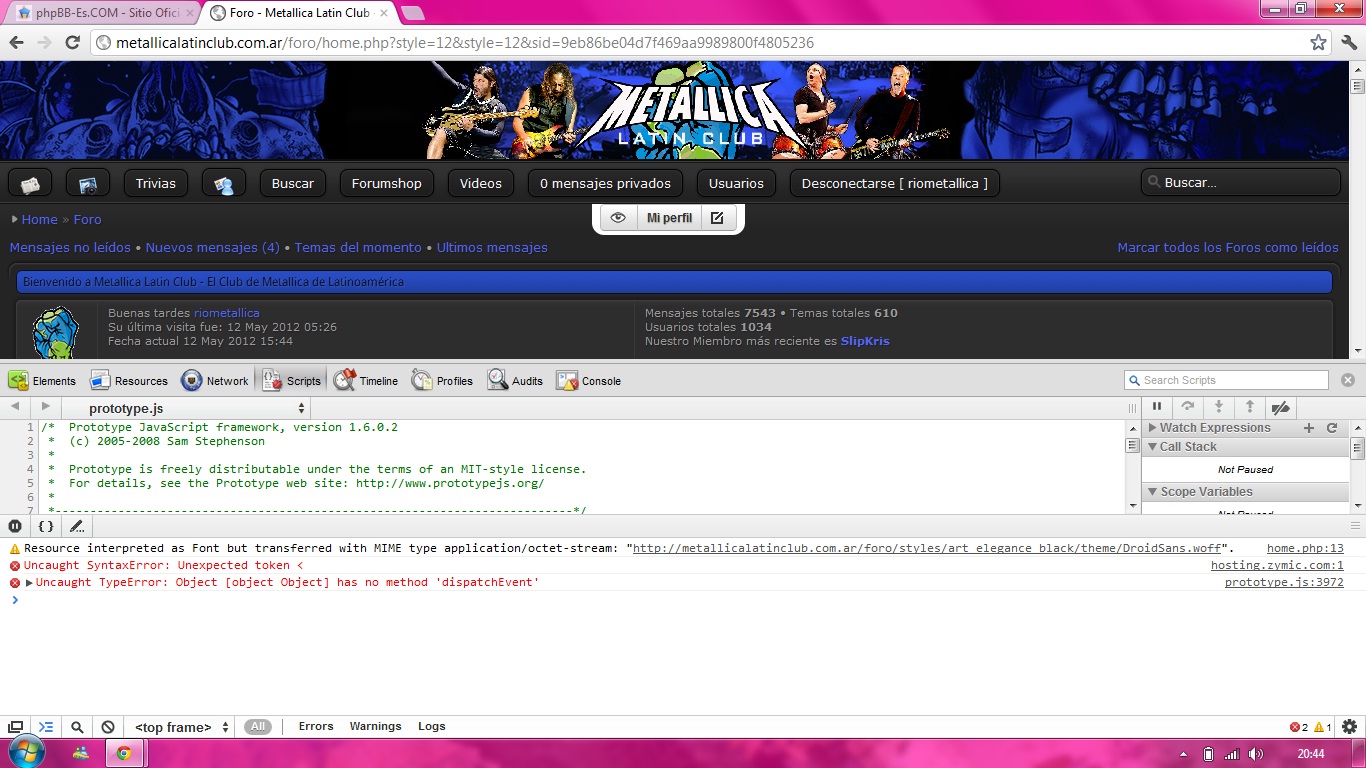1366x768 pixels.
Task: Filter console by Errors
Action: pyautogui.click(x=316, y=726)
